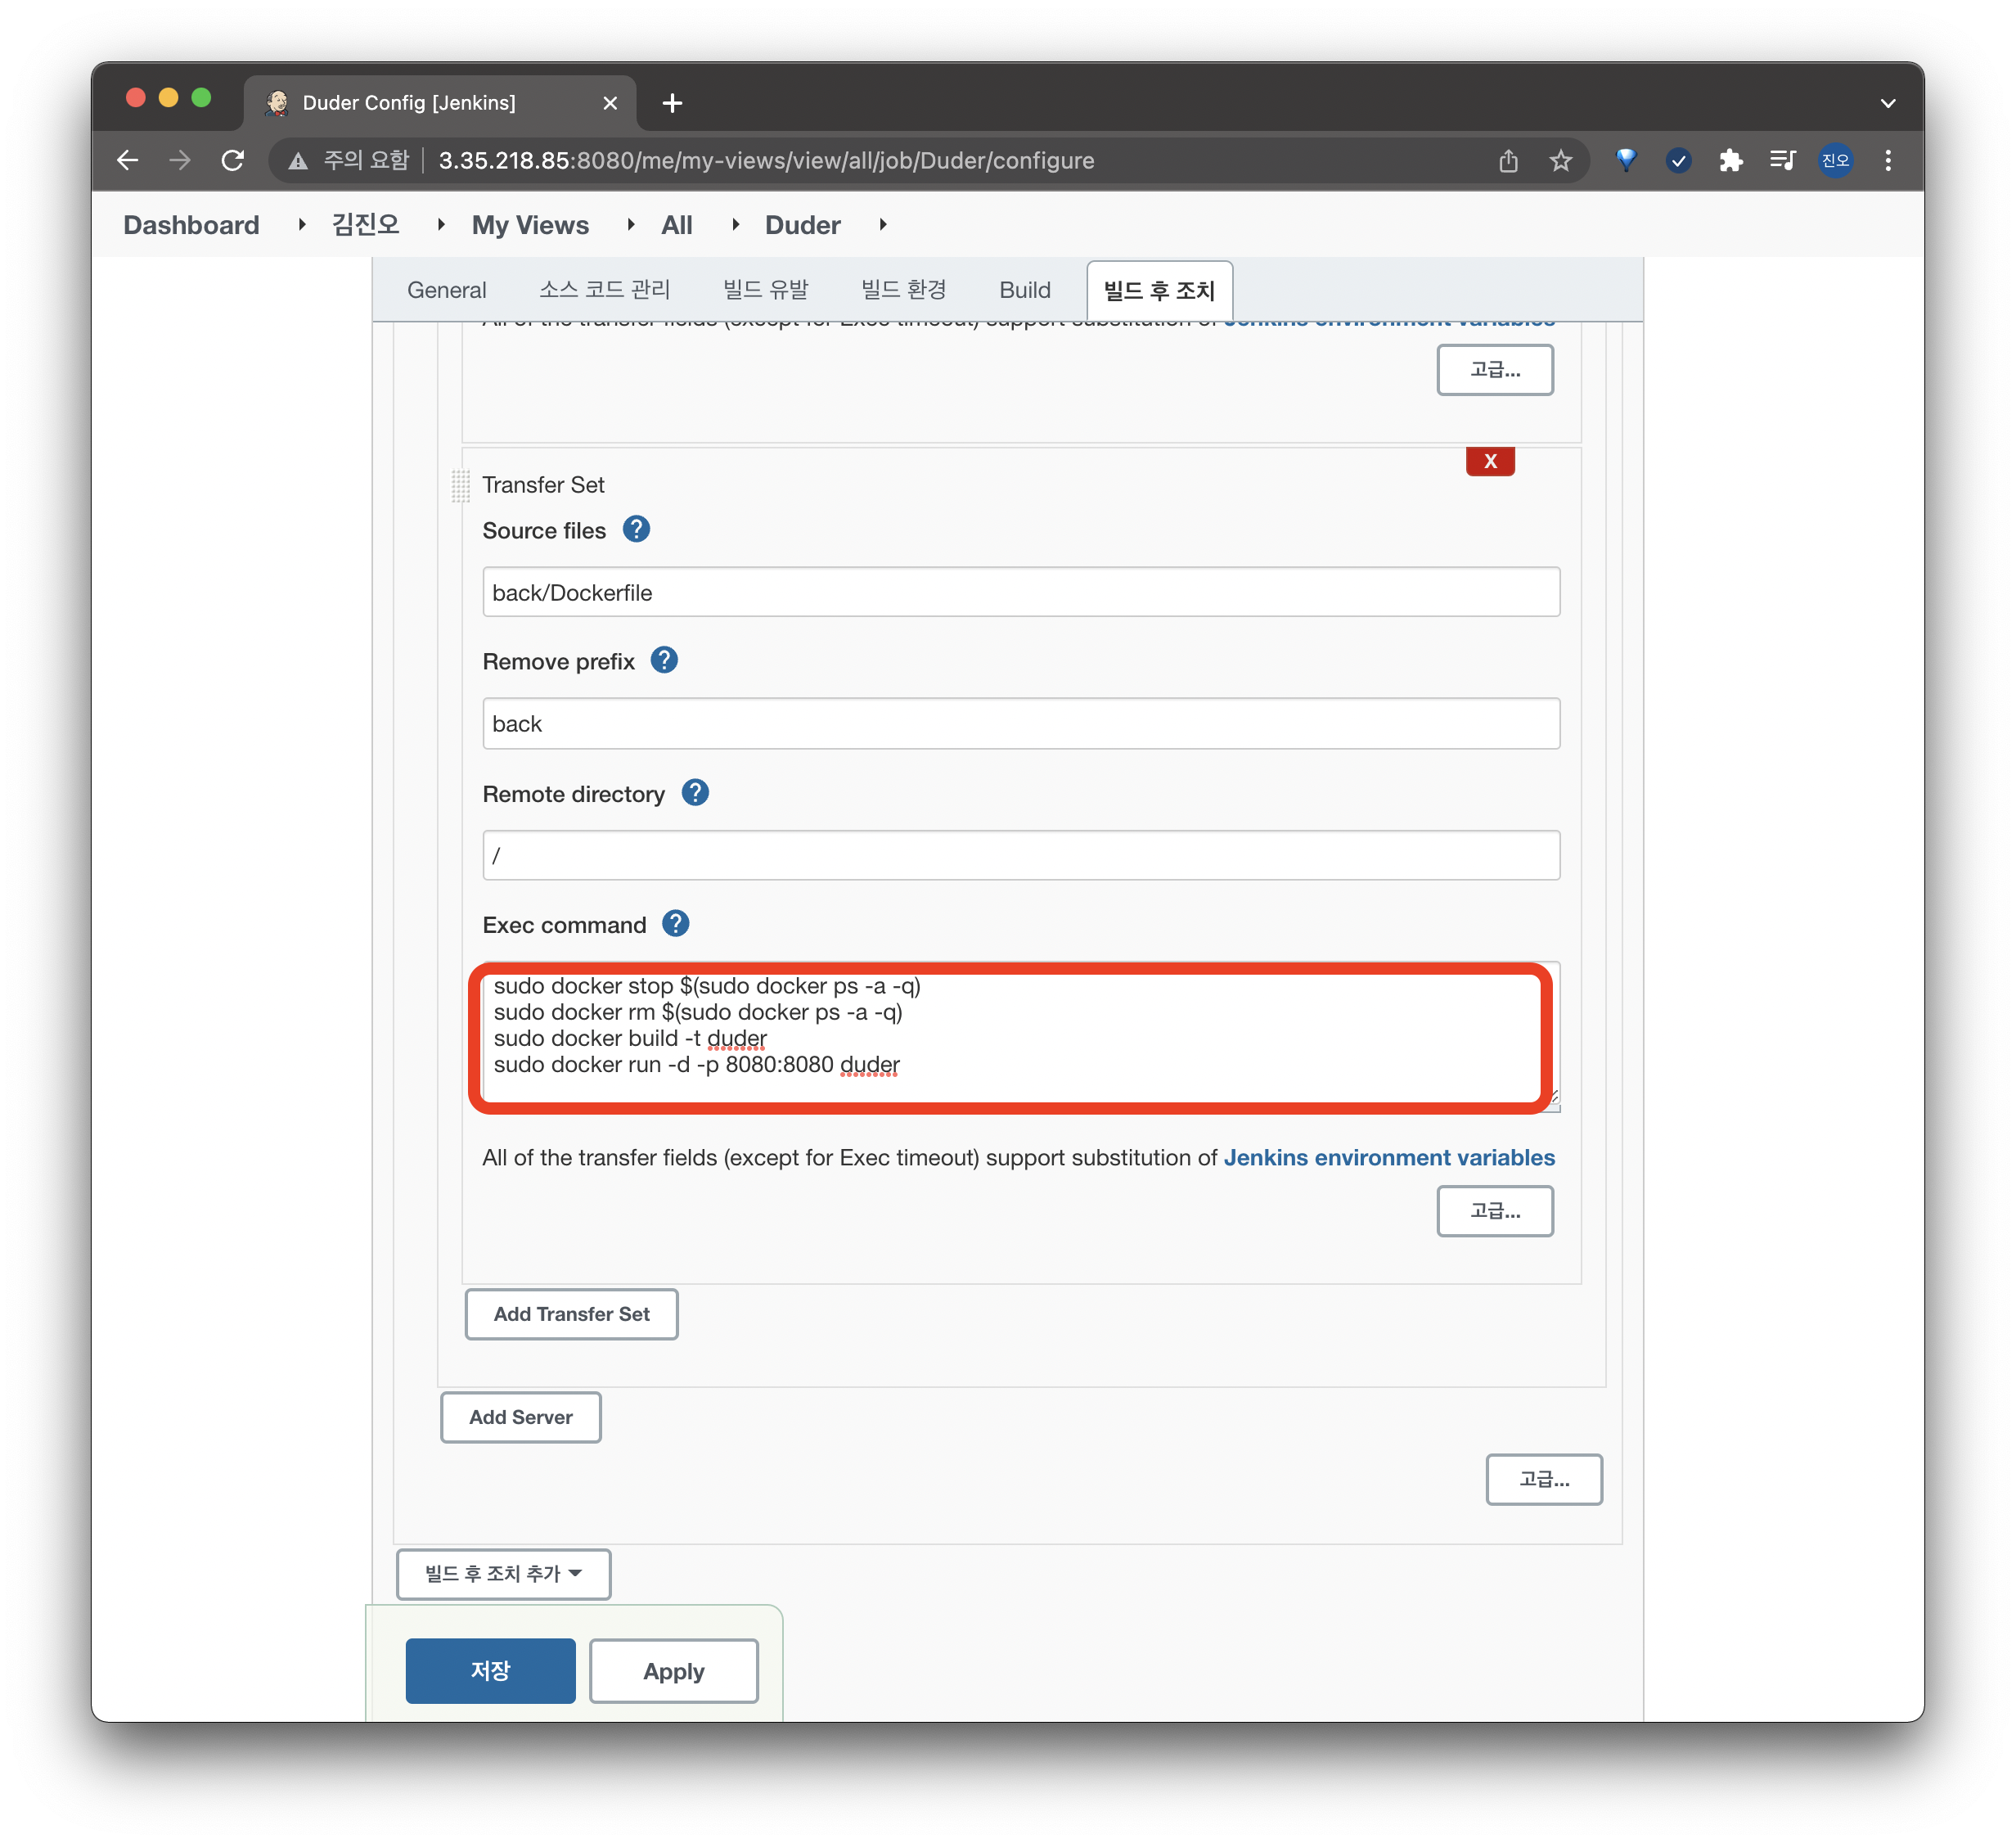Open the My Views breadcrumb link
The width and height of the screenshot is (2016, 1843).
coord(530,225)
